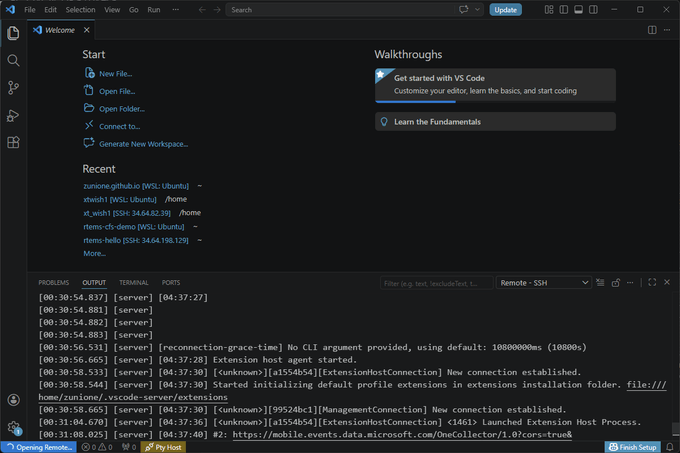The image size is (680, 453).
Task: Open Run and Debug view
Action: [x=13, y=115]
